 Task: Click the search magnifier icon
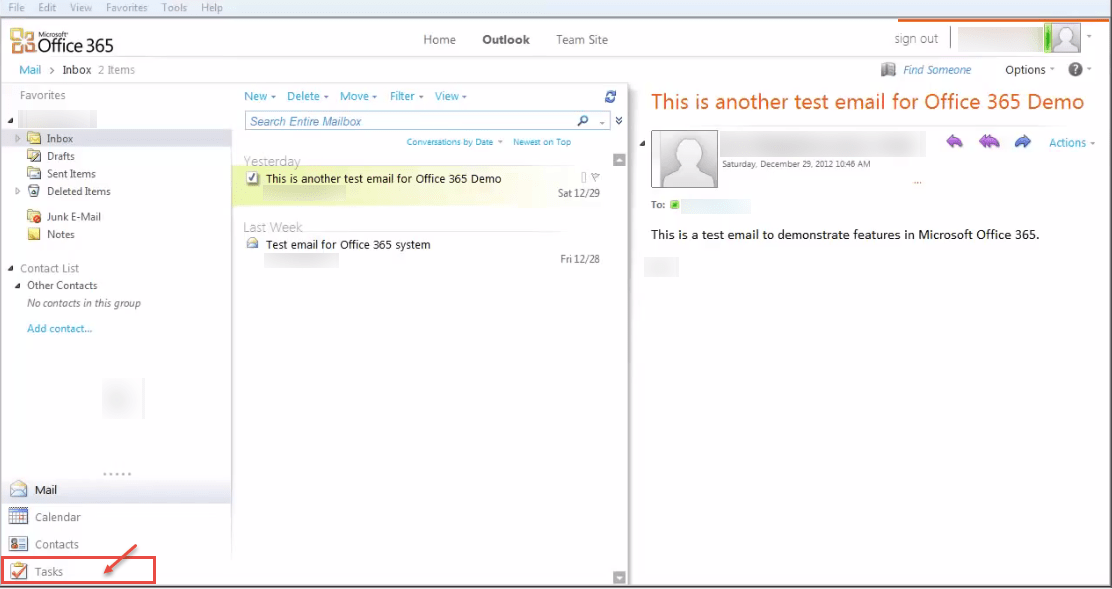click(583, 121)
